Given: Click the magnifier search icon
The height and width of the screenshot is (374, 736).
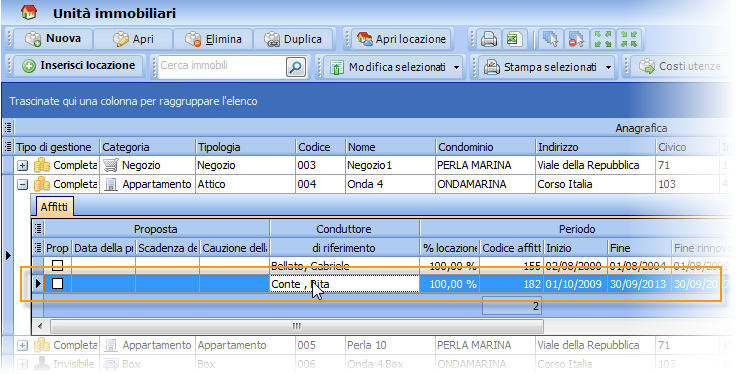Looking at the screenshot, I should point(296,67).
